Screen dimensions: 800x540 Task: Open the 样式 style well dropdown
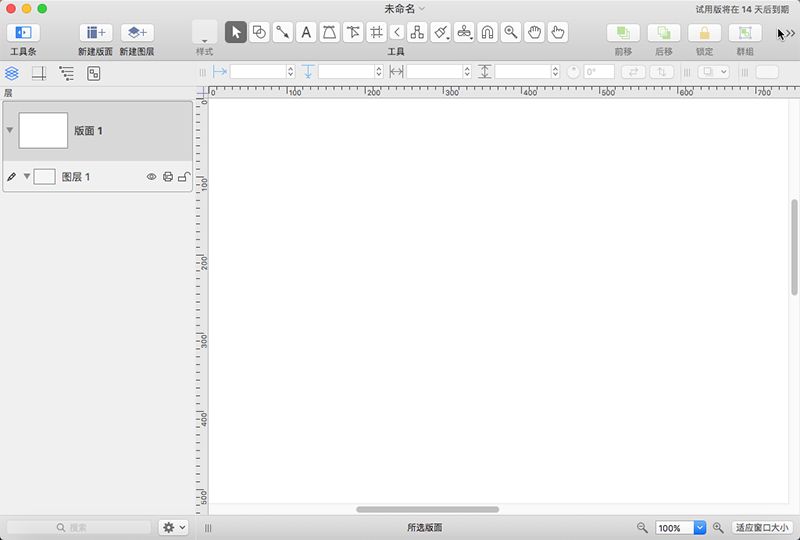[205, 33]
